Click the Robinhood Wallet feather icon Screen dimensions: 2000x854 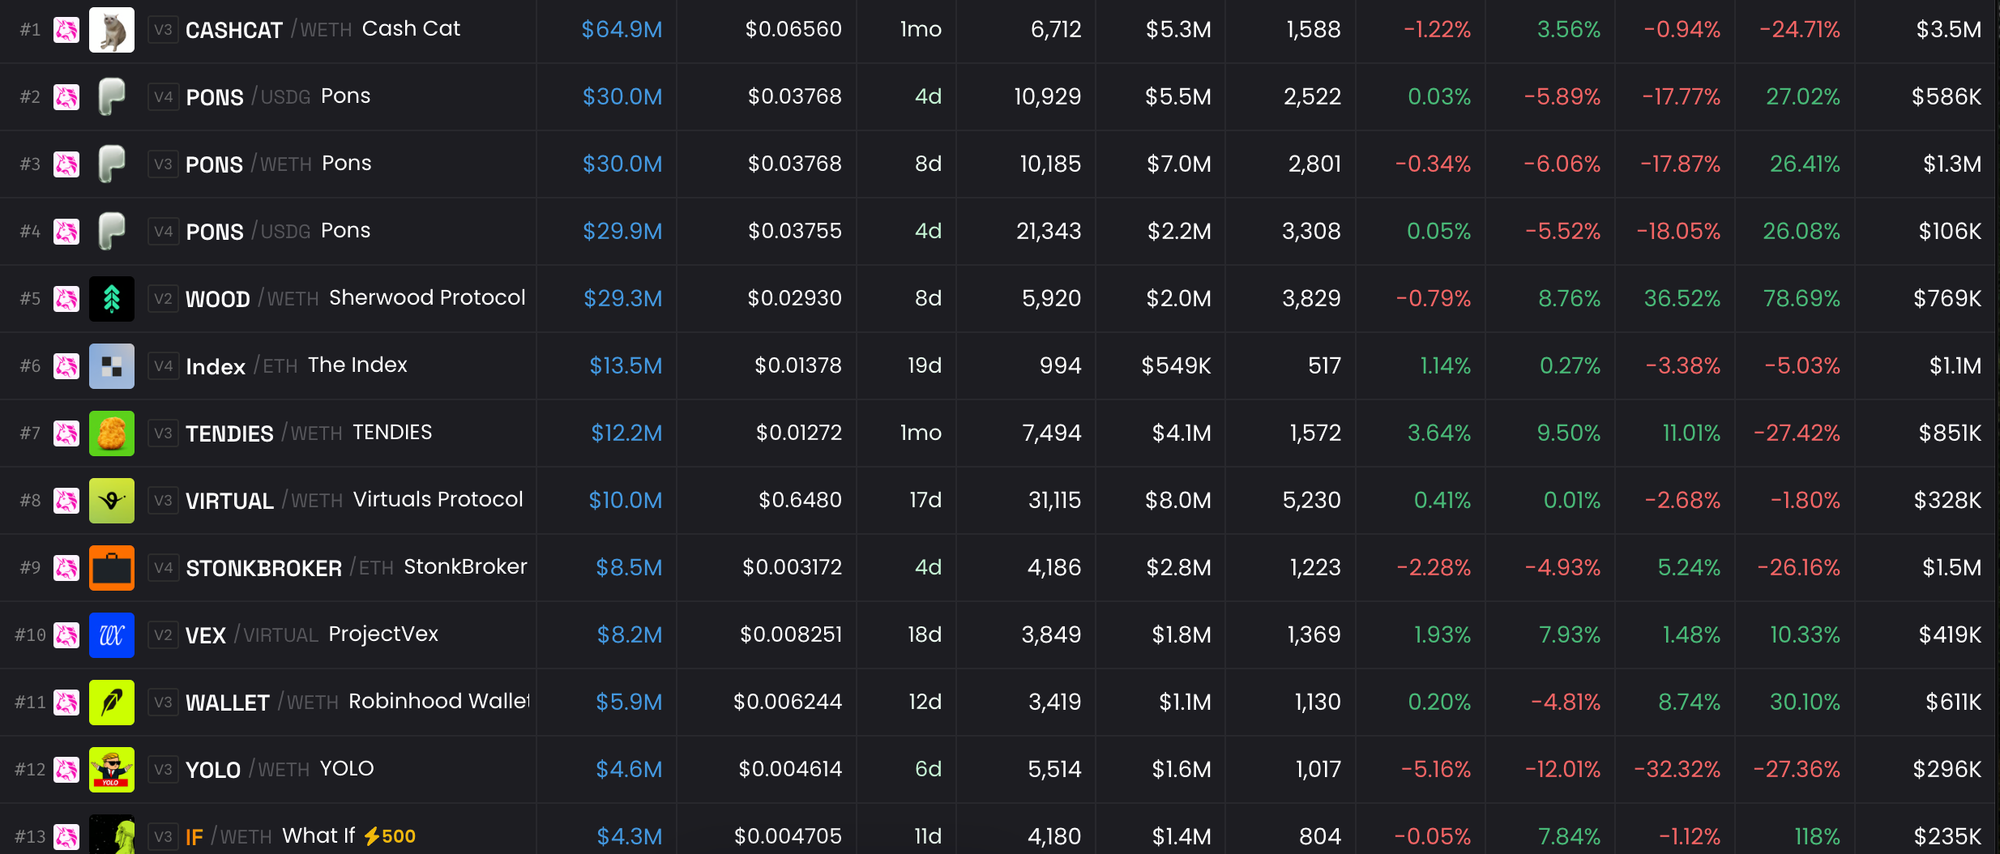[x=112, y=702]
